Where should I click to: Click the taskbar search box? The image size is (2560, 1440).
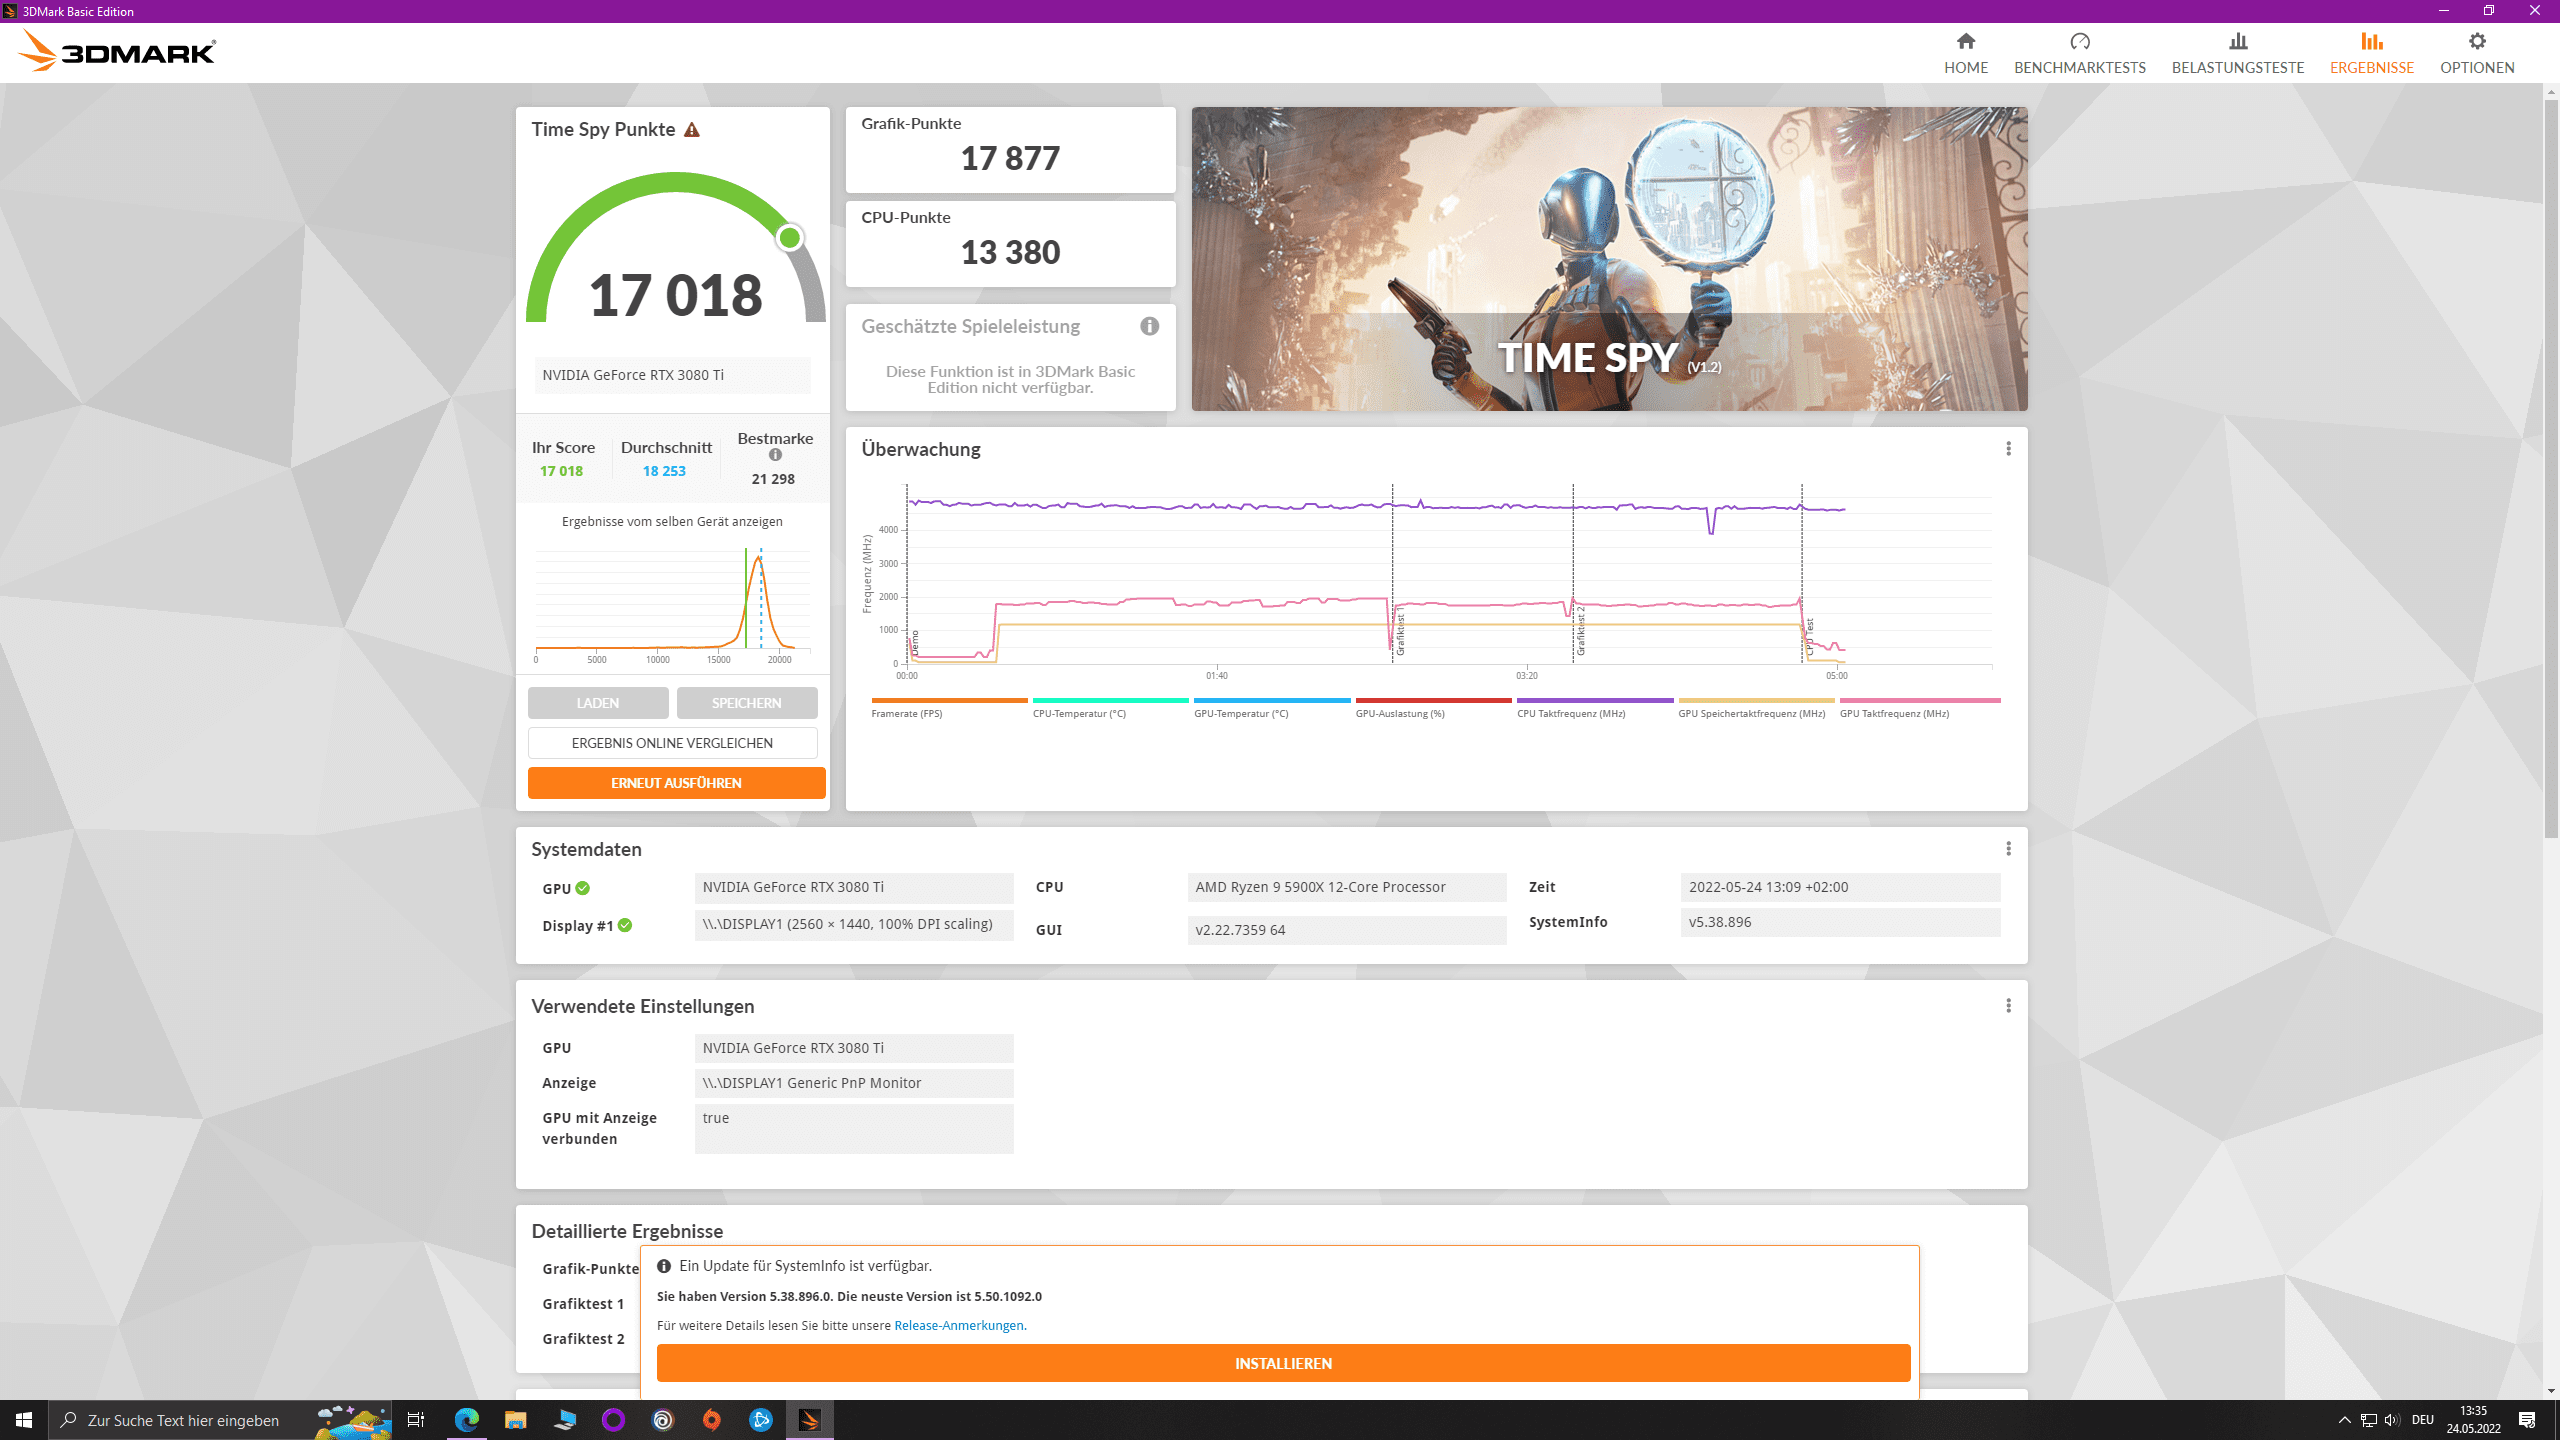[x=220, y=1420]
